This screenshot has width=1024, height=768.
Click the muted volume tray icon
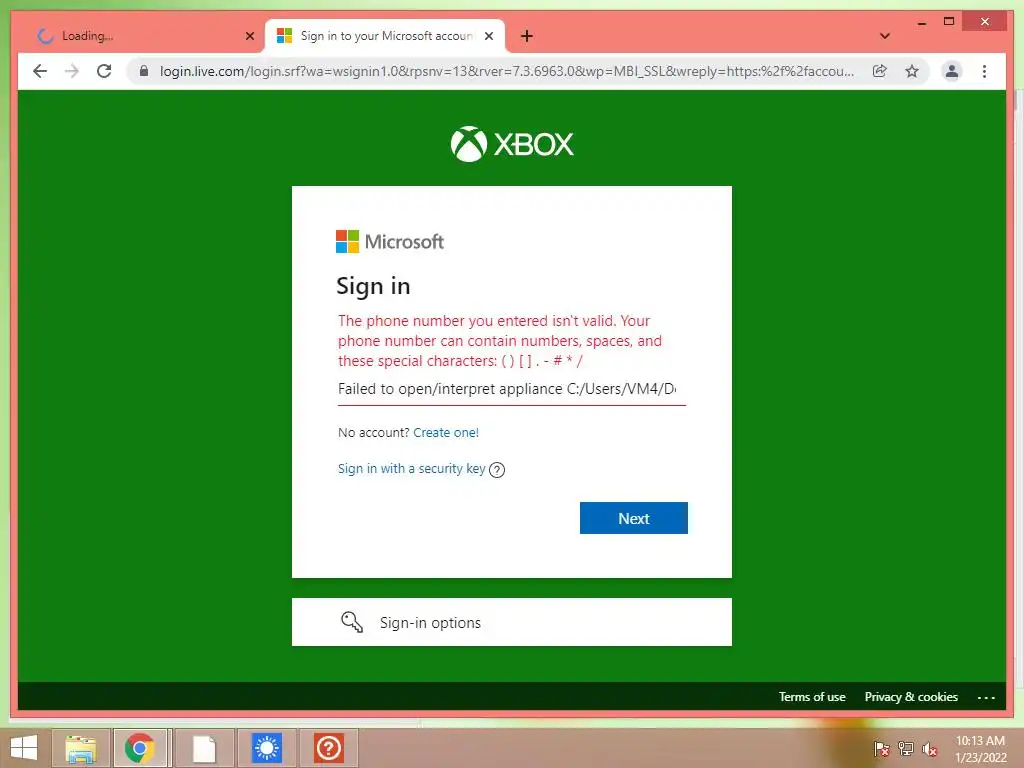click(x=930, y=749)
